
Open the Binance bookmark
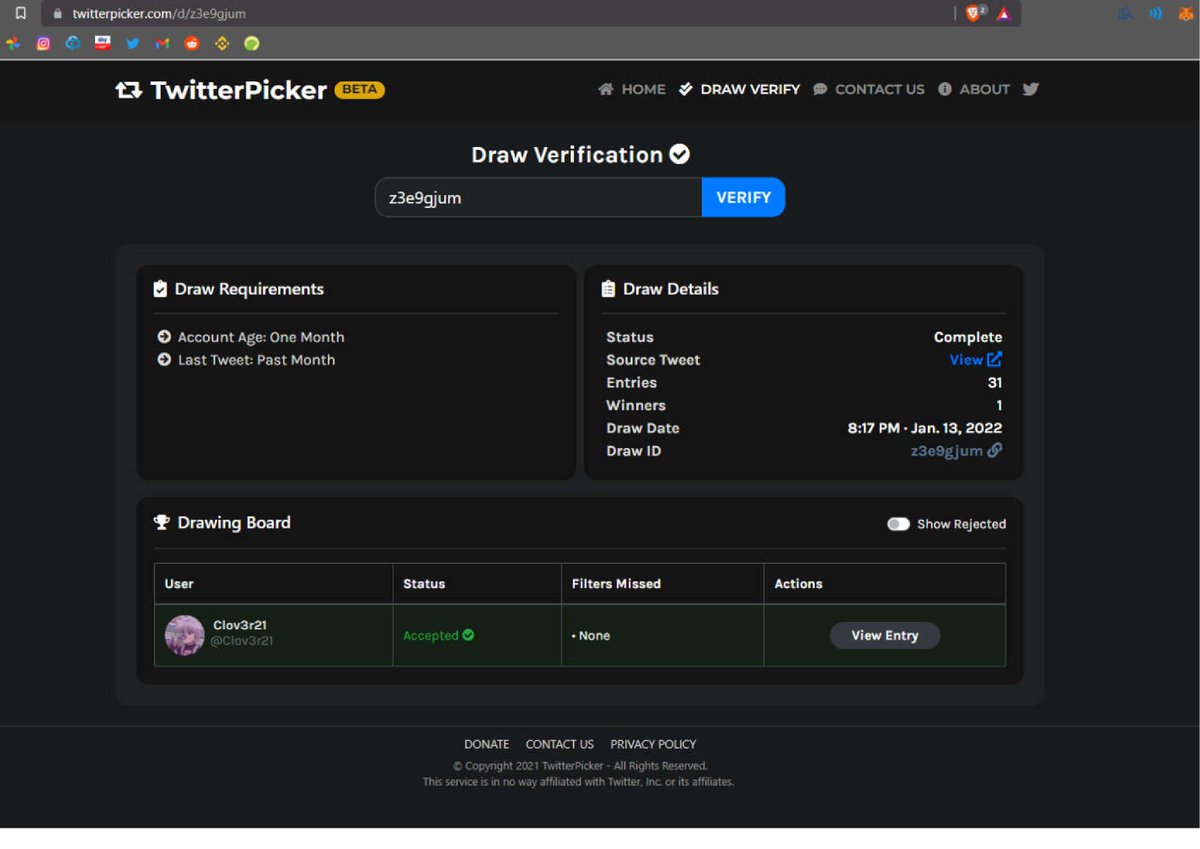(x=222, y=43)
